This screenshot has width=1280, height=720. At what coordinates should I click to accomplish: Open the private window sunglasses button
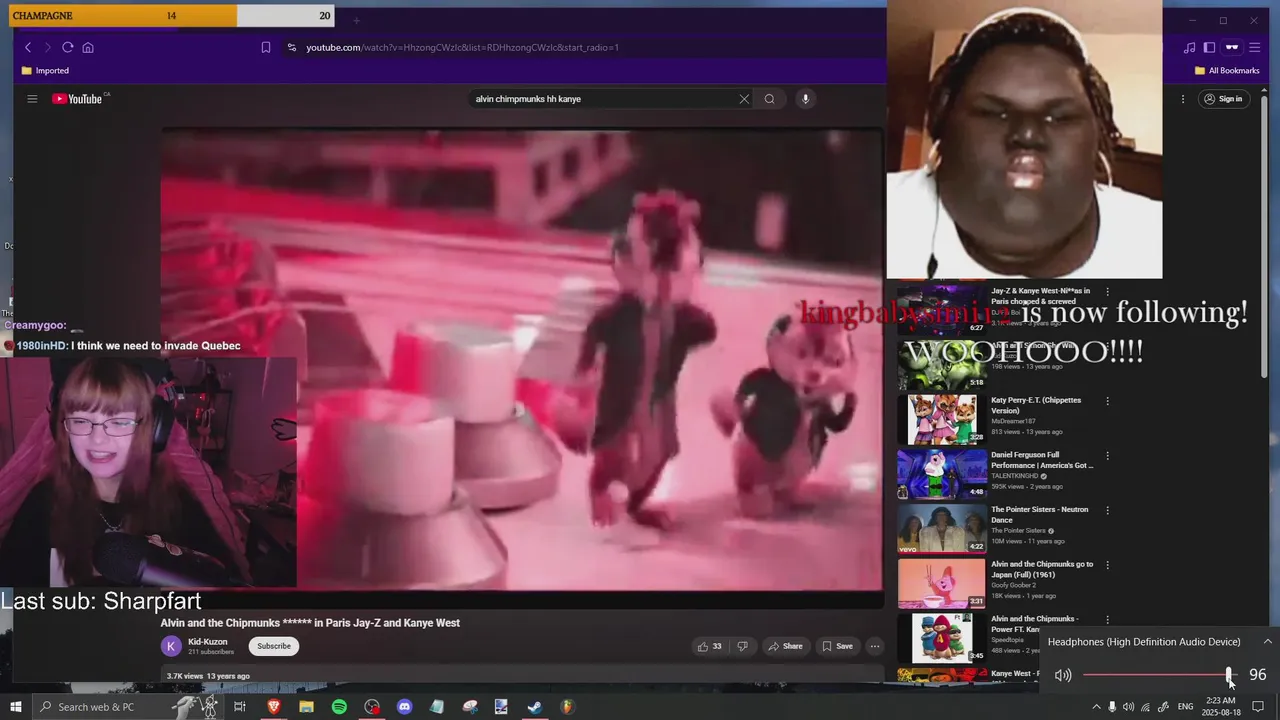(1232, 47)
